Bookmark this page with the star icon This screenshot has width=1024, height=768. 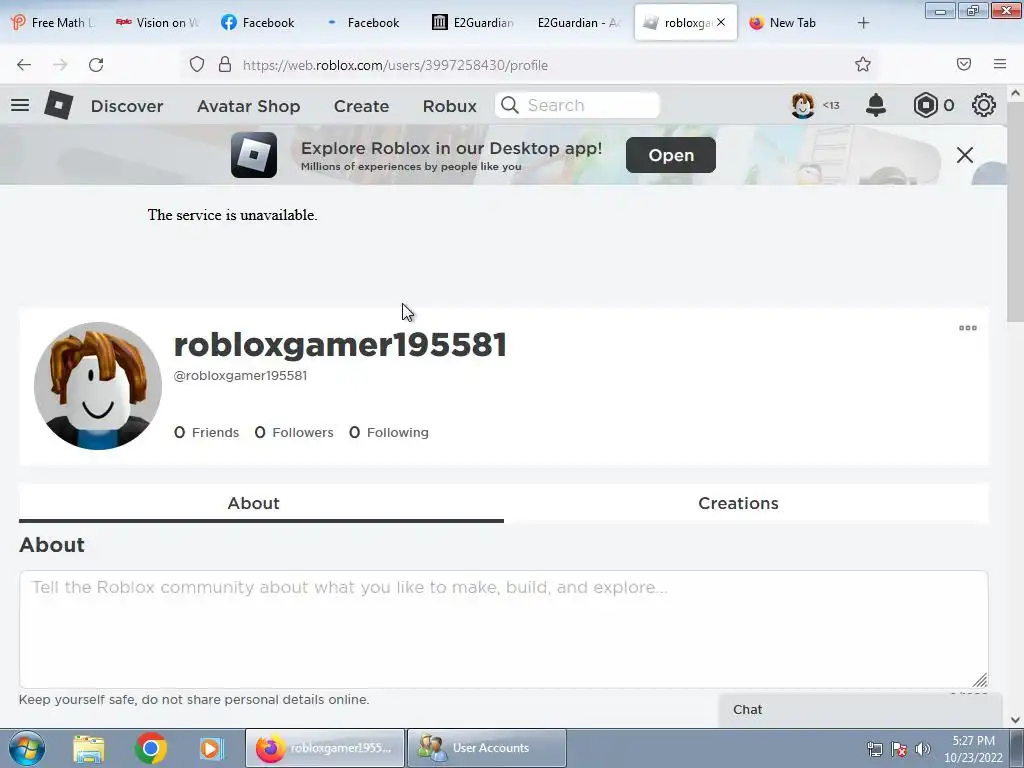pos(863,64)
